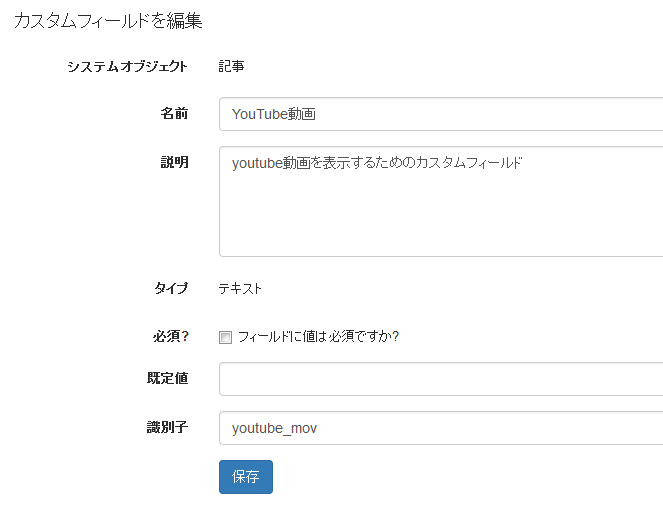This screenshot has width=663, height=531.
Task: Click the カスタムフィールドを編集 page heading
Action: [108, 21]
